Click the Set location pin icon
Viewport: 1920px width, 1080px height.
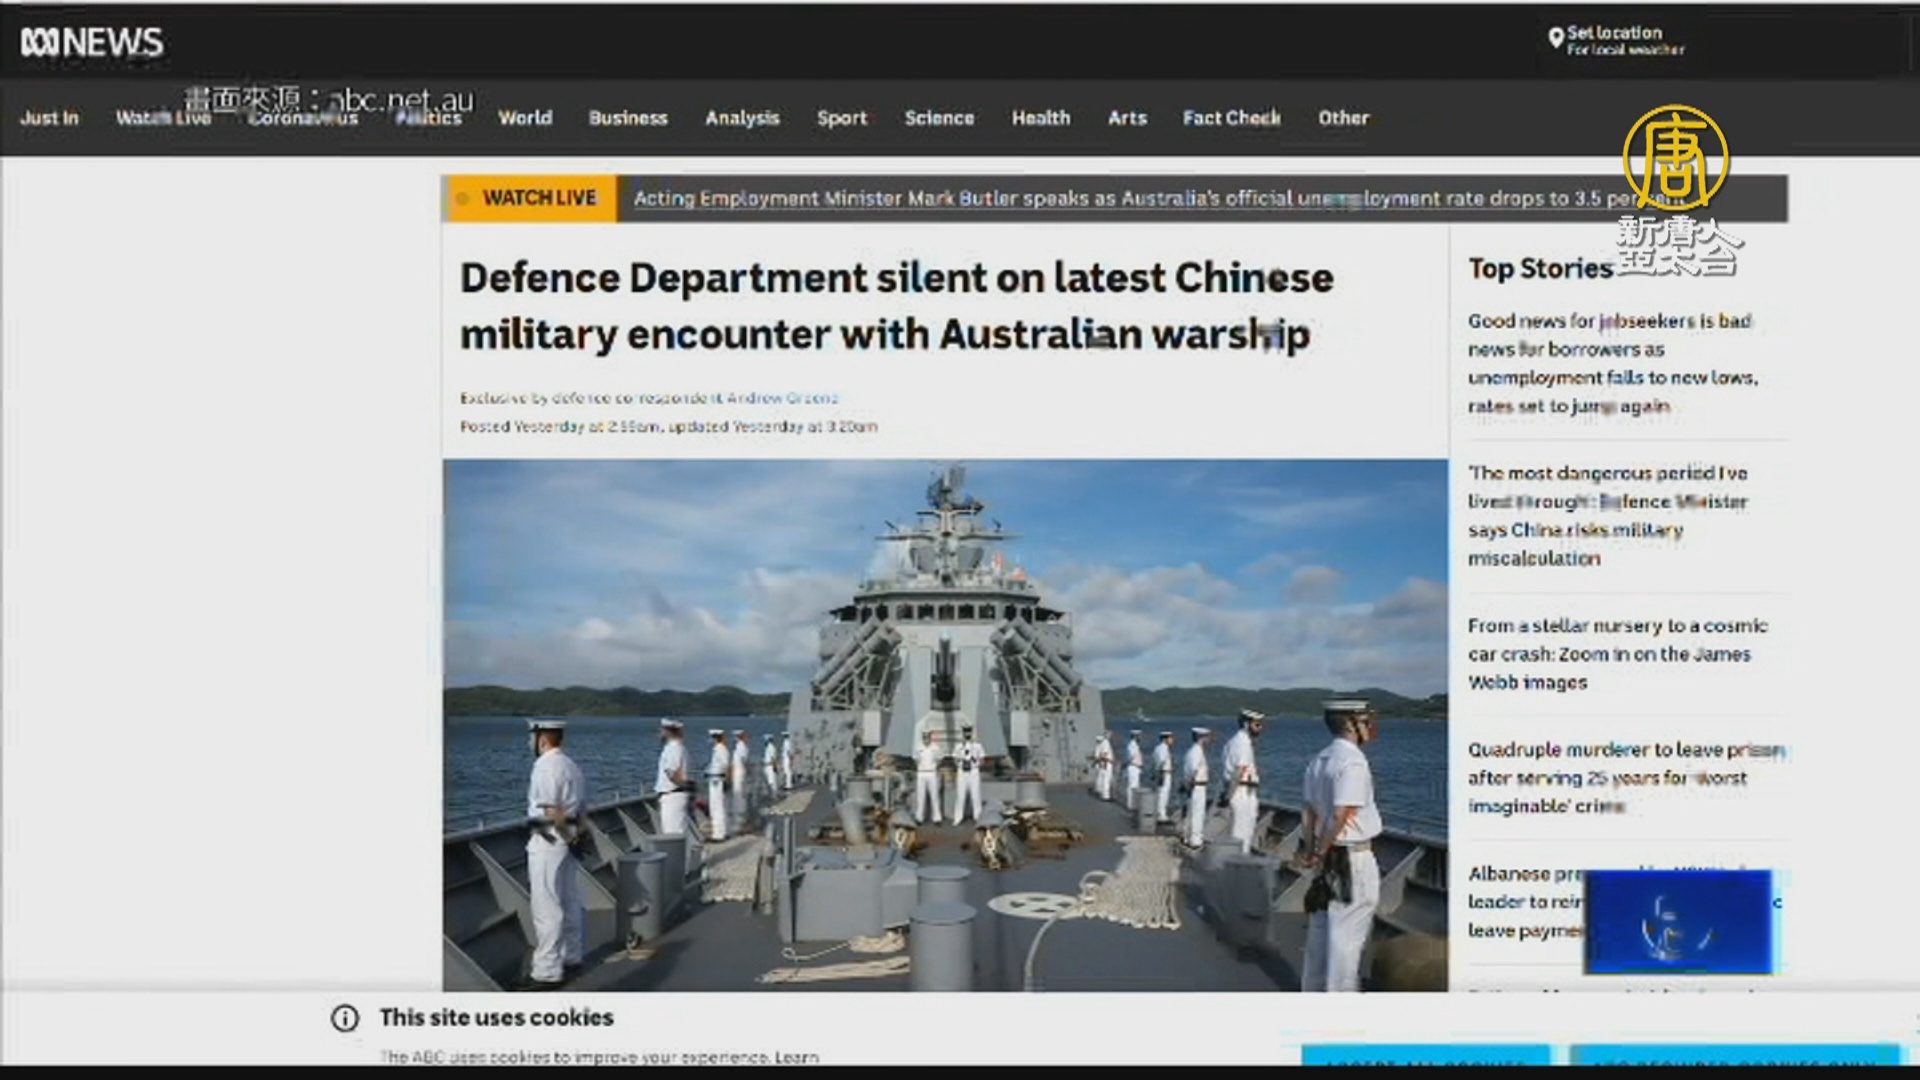click(x=1555, y=39)
